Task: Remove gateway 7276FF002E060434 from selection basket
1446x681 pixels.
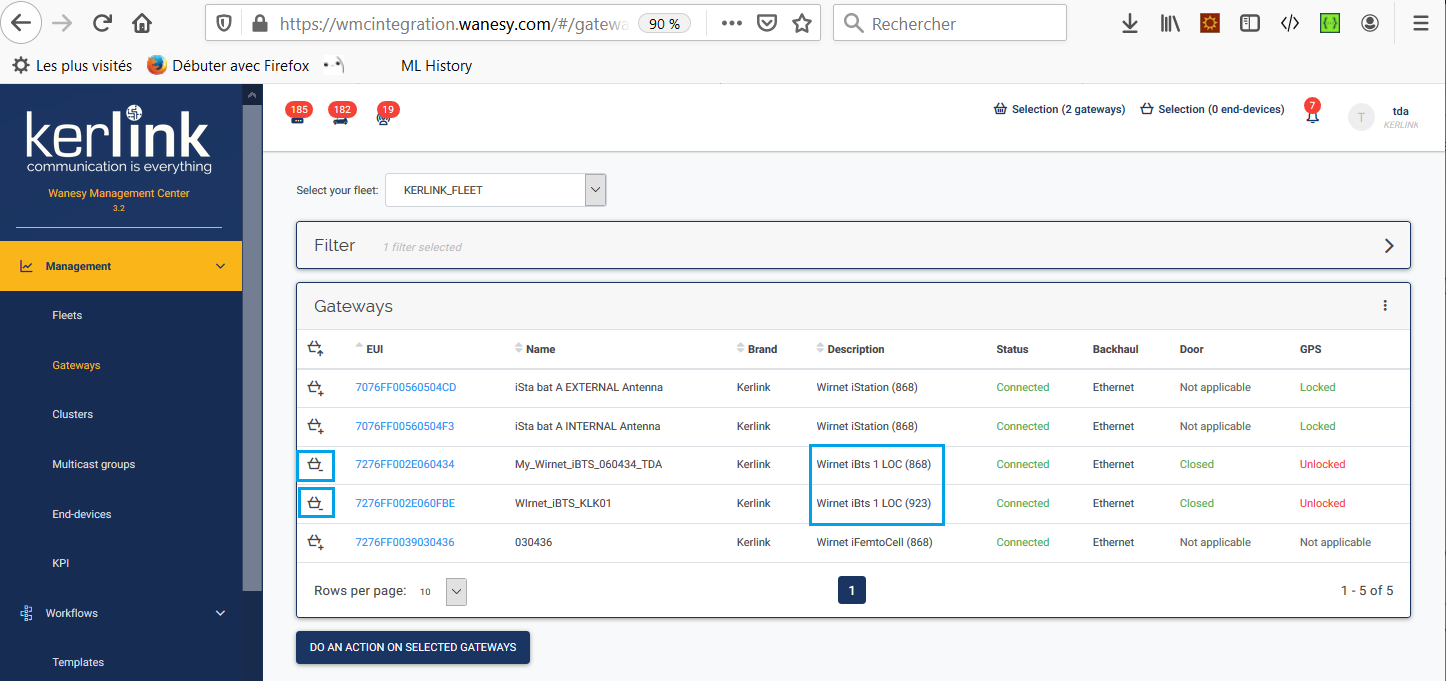Action: tap(316, 465)
